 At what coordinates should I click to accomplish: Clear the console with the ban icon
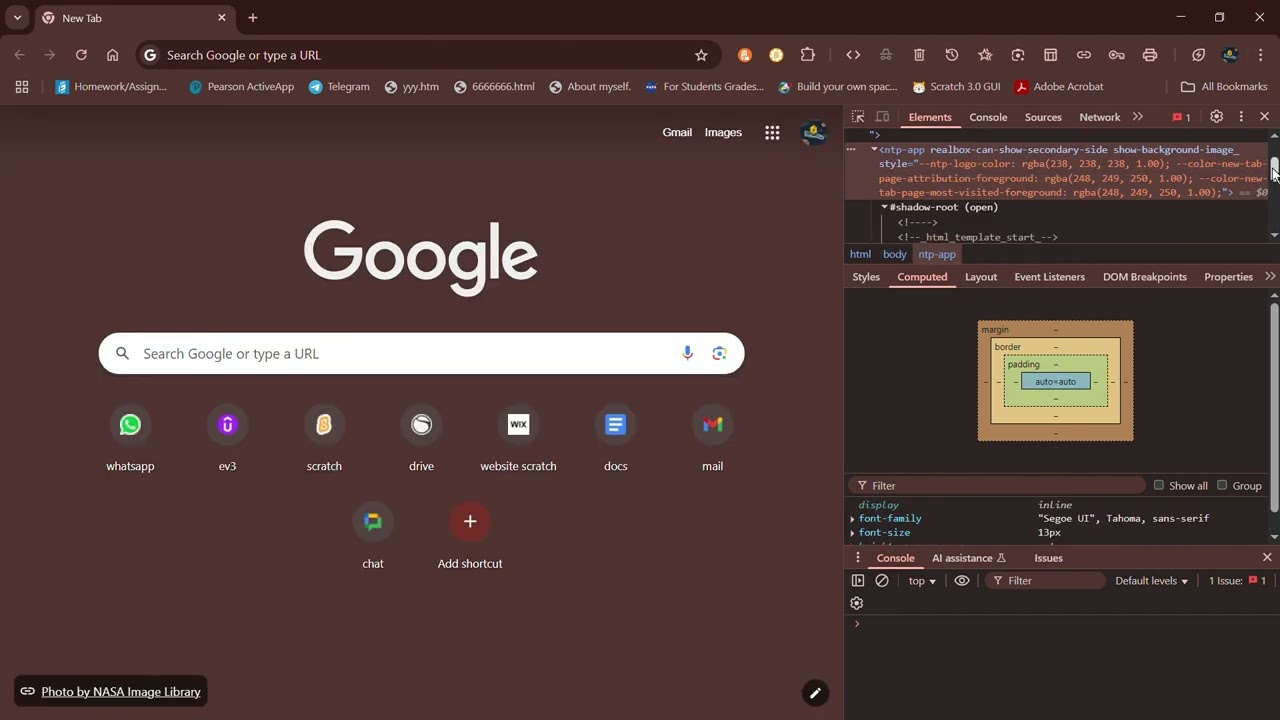(x=882, y=580)
